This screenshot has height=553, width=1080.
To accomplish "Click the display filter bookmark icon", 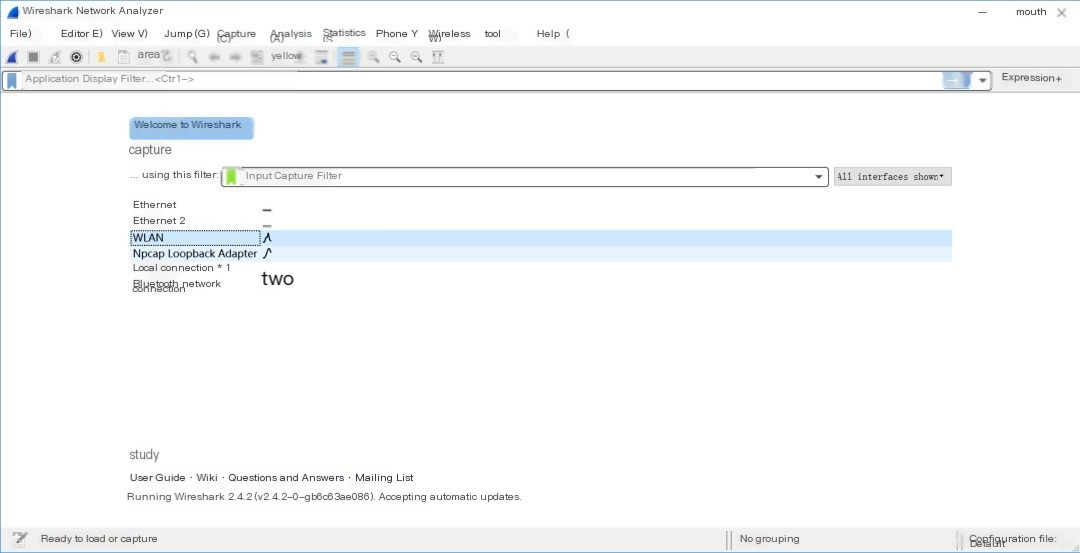I will tap(12, 80).
